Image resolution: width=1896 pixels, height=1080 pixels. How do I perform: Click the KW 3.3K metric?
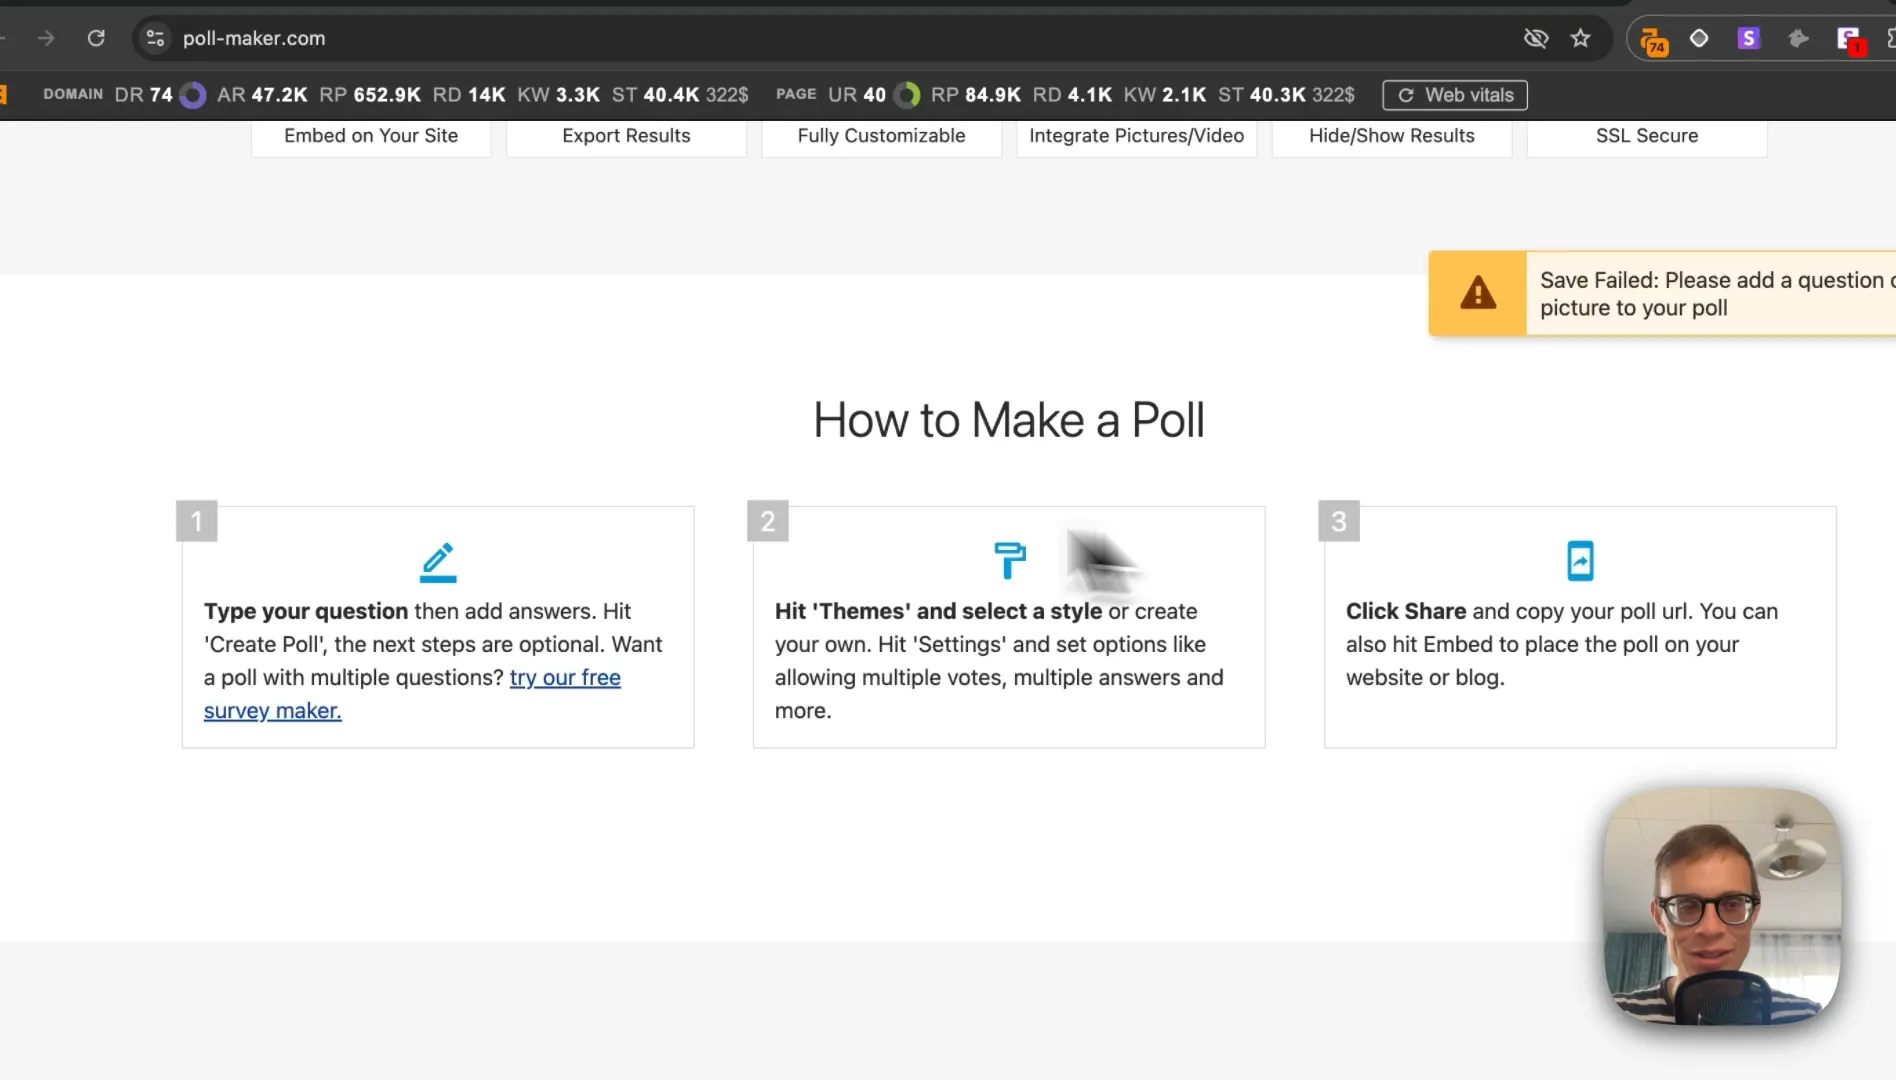coord(558,95)
